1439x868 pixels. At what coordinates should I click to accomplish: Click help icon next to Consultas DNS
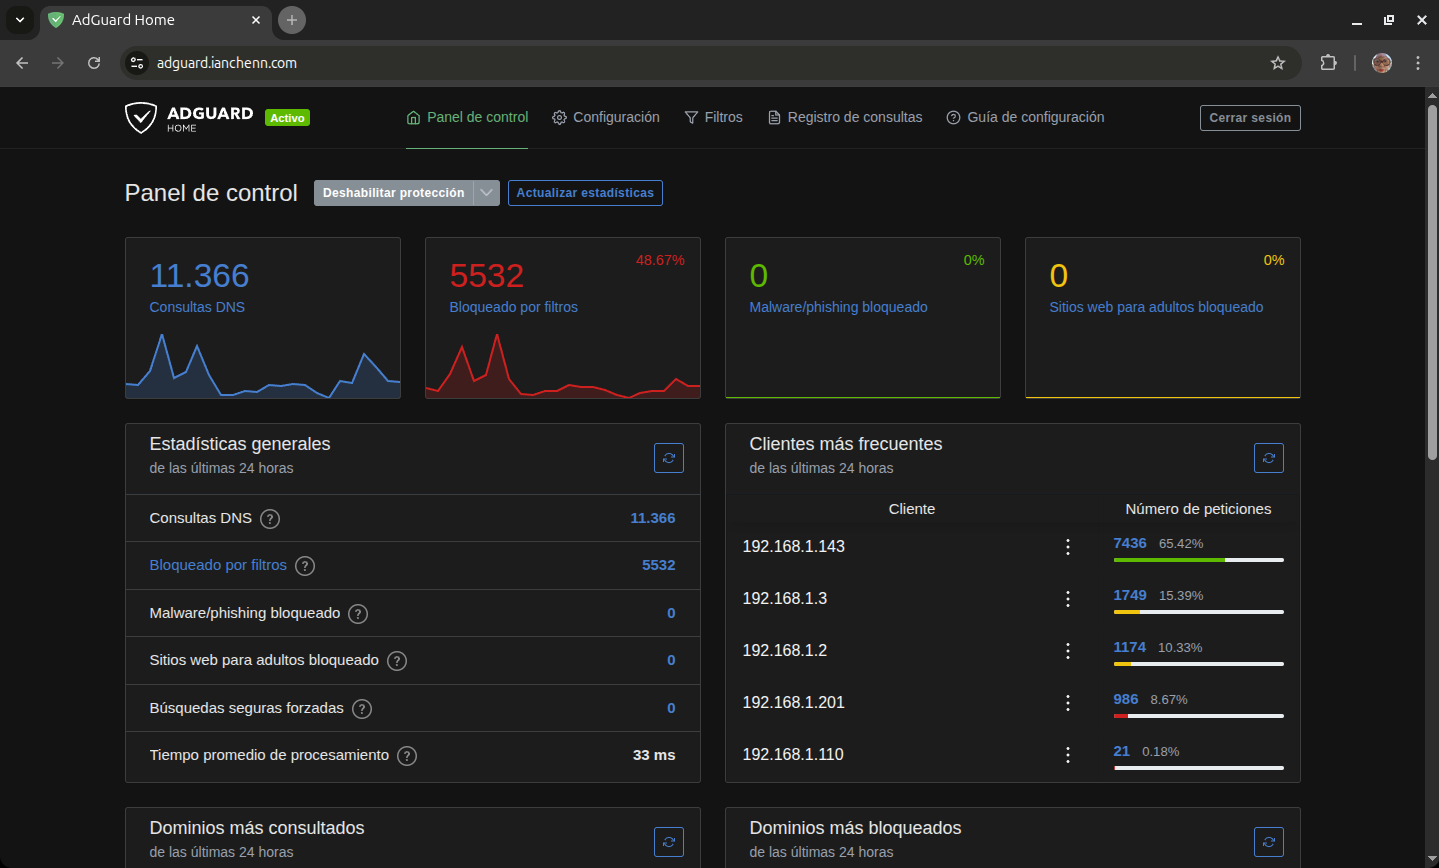[x=270, y=519]
